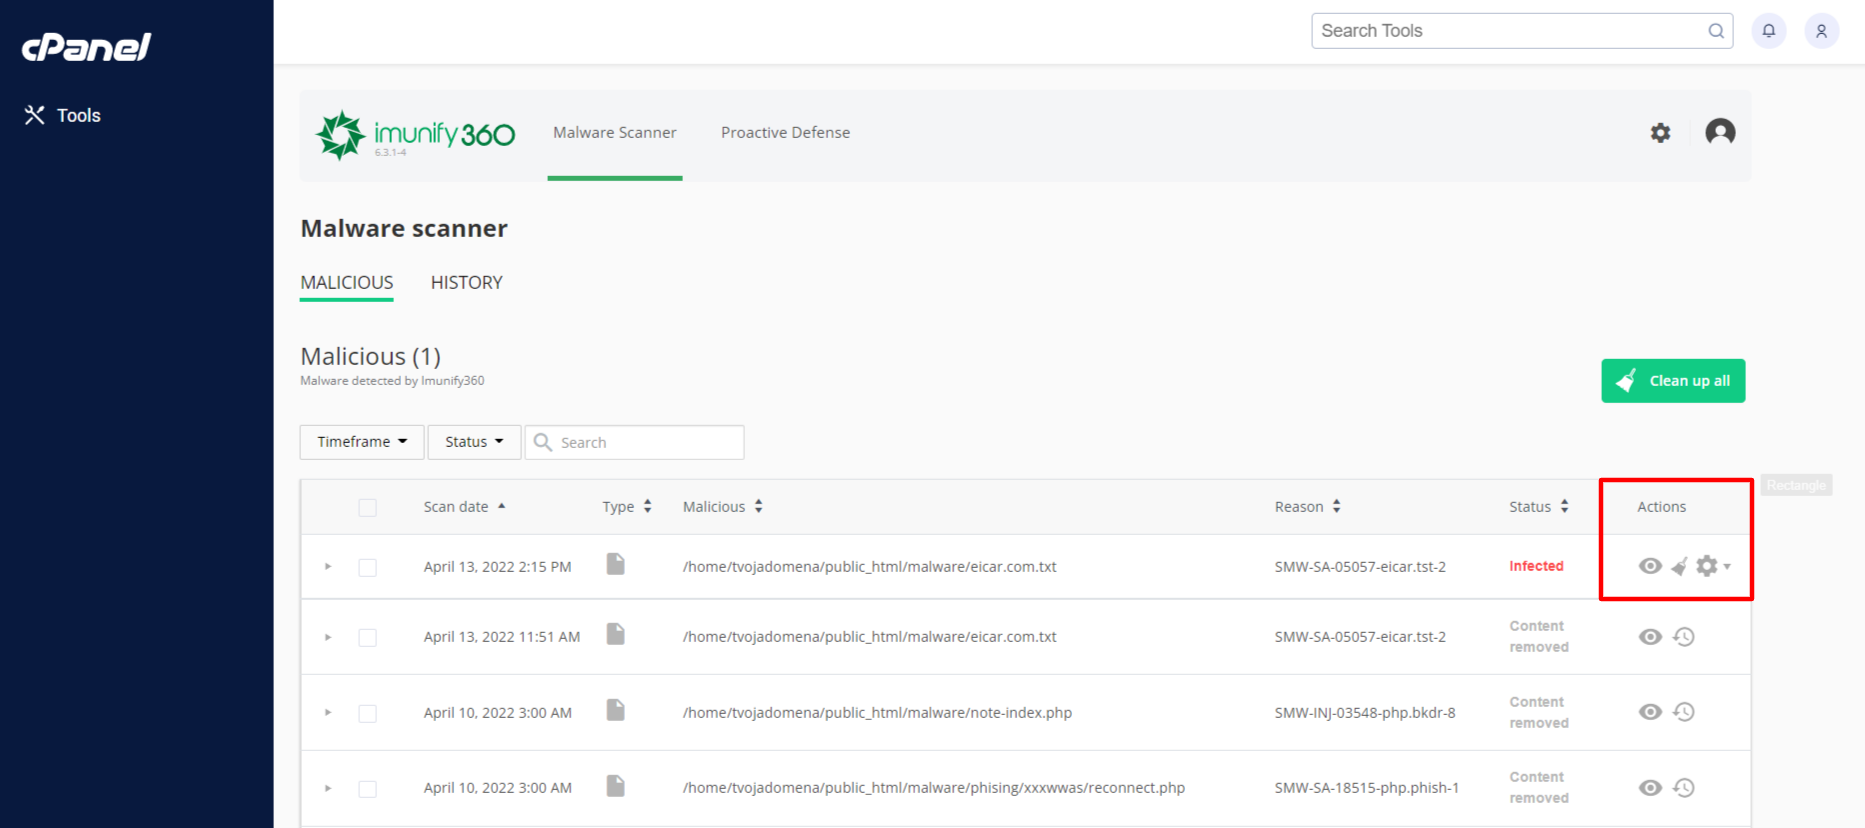View the note-index.php file
The width and height of the screenshot is (1865, 828).
1650,712
